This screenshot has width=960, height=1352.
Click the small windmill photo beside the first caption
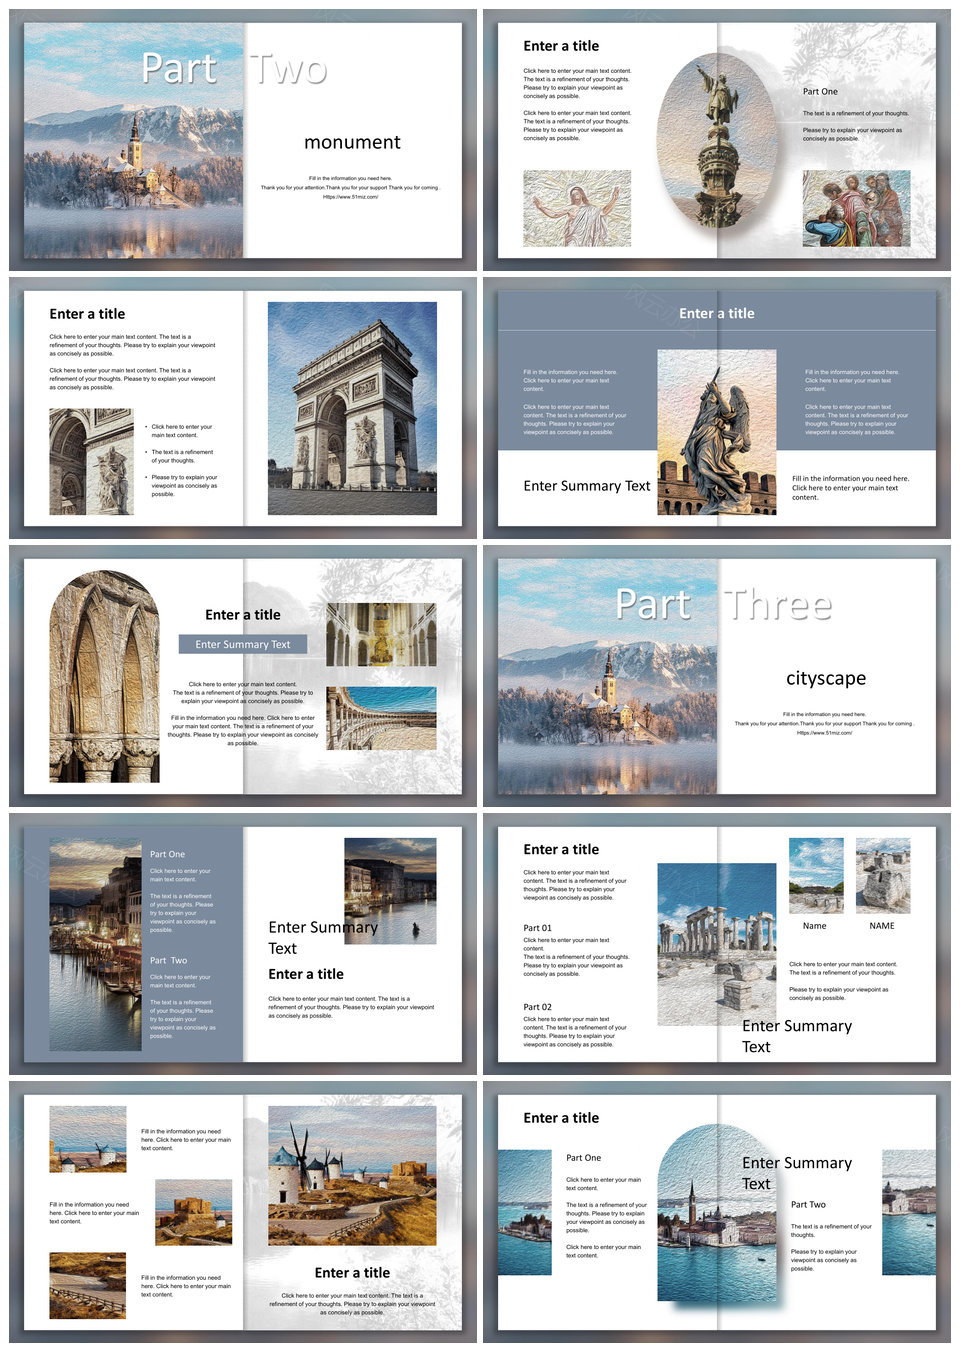tap(88, 1139)
